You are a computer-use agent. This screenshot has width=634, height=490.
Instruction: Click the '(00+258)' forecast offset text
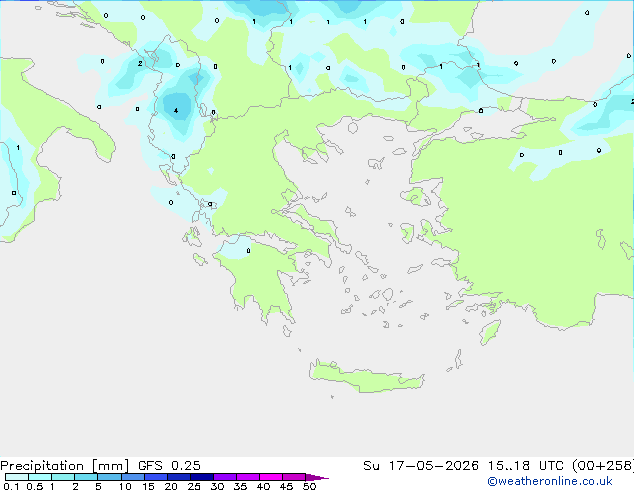tap(603, 466)
